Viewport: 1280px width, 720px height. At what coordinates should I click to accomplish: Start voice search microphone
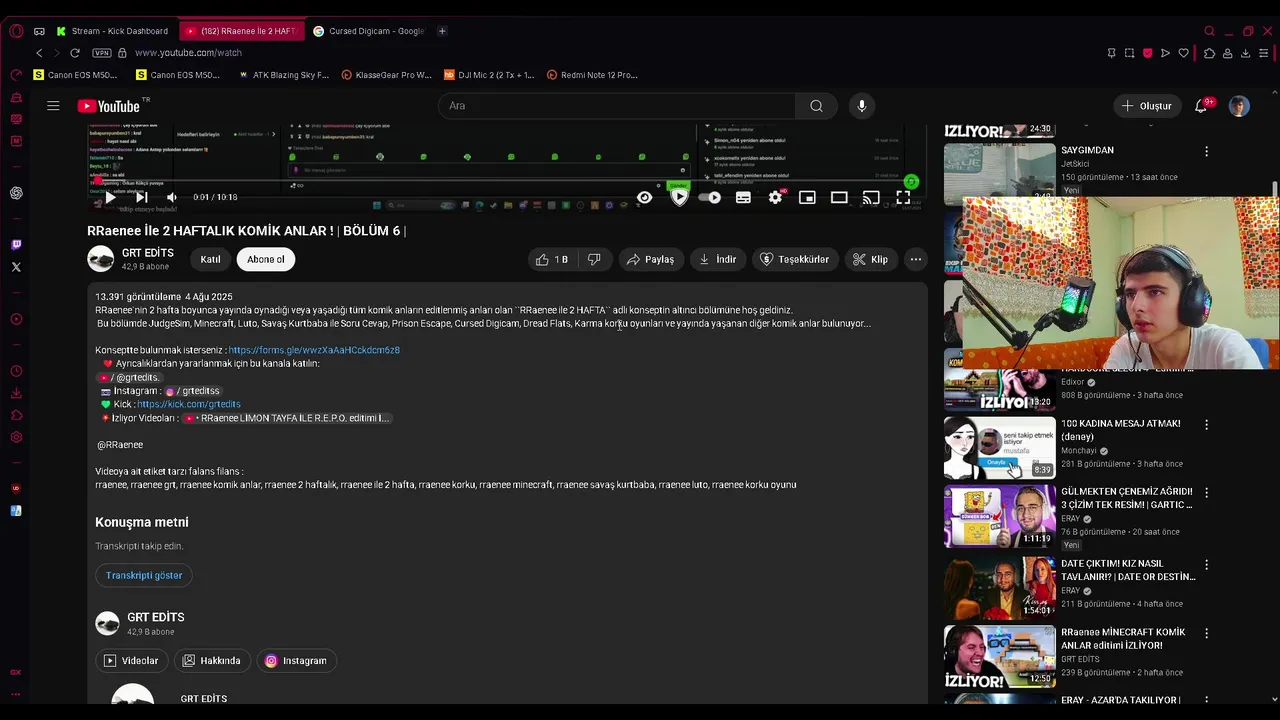862,106
